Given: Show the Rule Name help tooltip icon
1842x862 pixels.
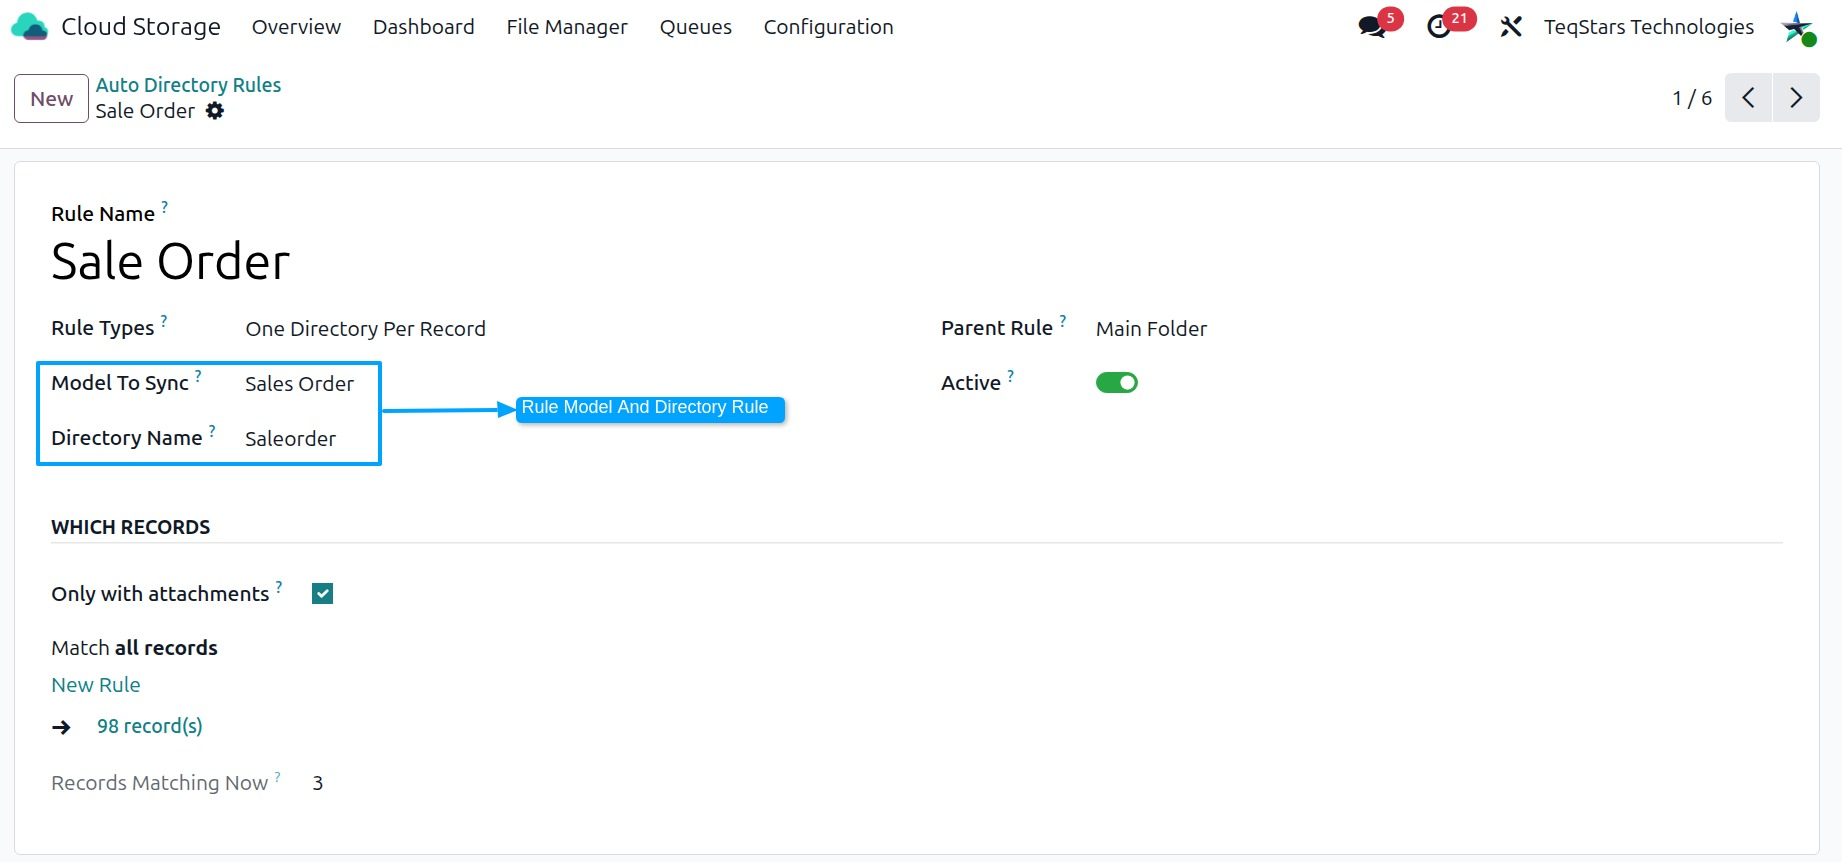Looking at the screenshot, I should (165, 207).
